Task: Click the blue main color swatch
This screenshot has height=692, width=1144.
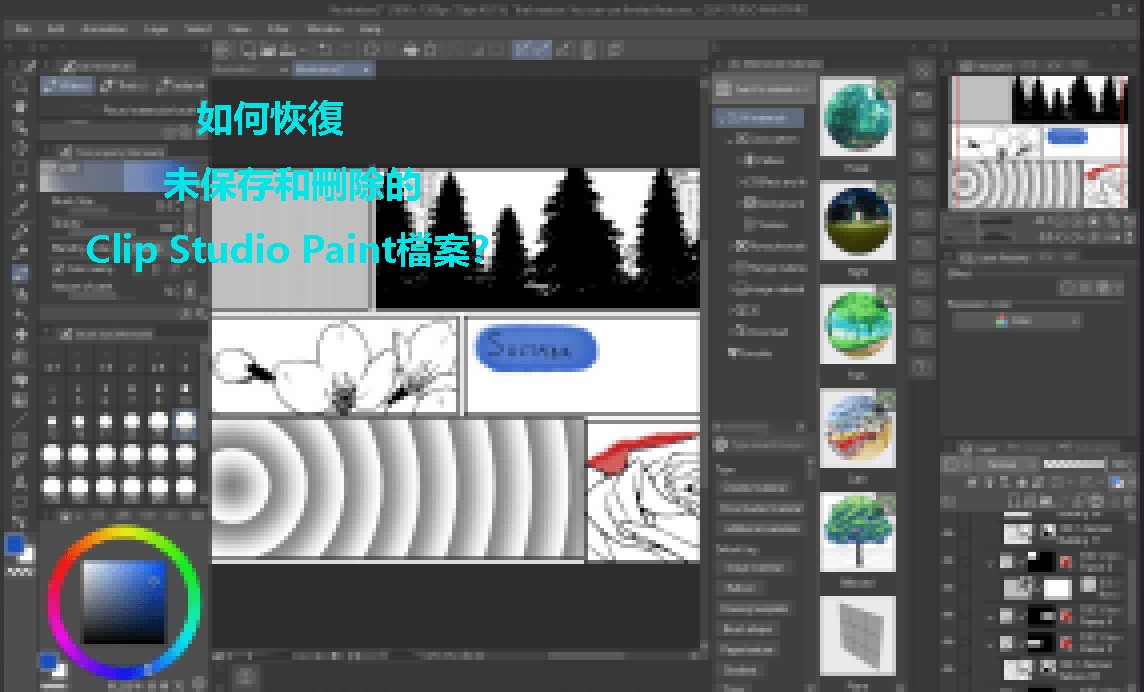Action: (x=14, y=544)
